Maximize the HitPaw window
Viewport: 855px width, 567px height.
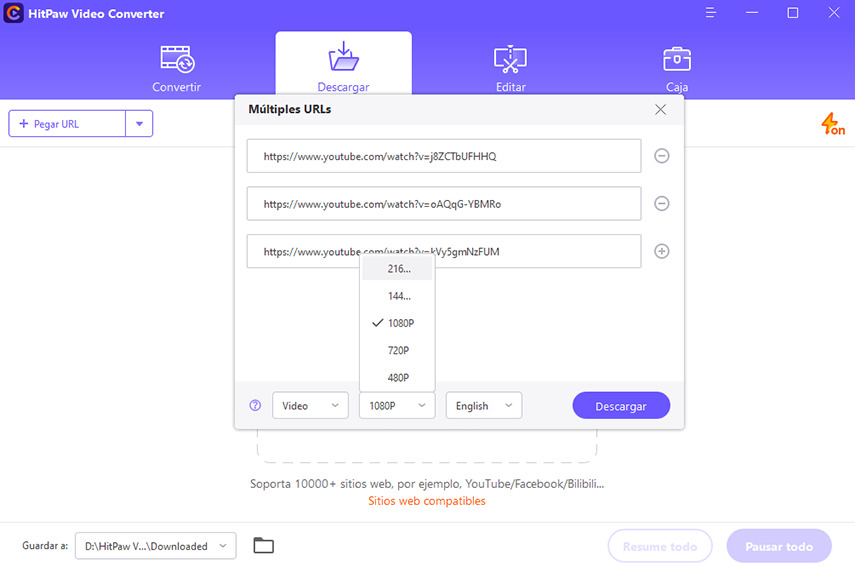[793, 13]
